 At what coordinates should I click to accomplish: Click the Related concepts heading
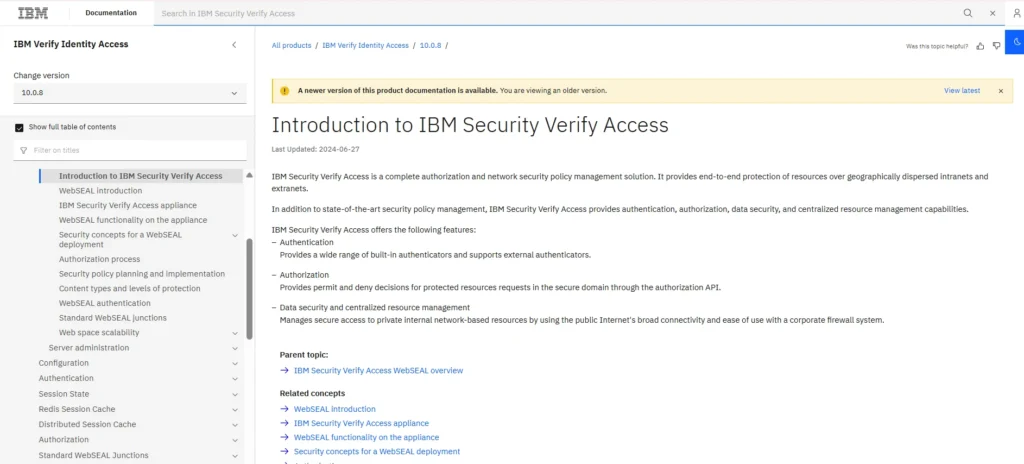coord(312,393)
